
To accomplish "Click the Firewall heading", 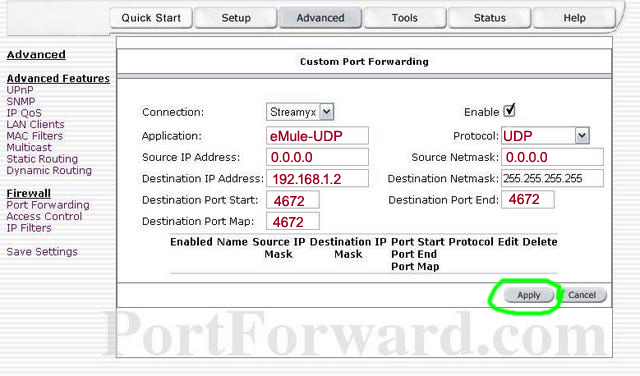I will [x=29, y=194].
